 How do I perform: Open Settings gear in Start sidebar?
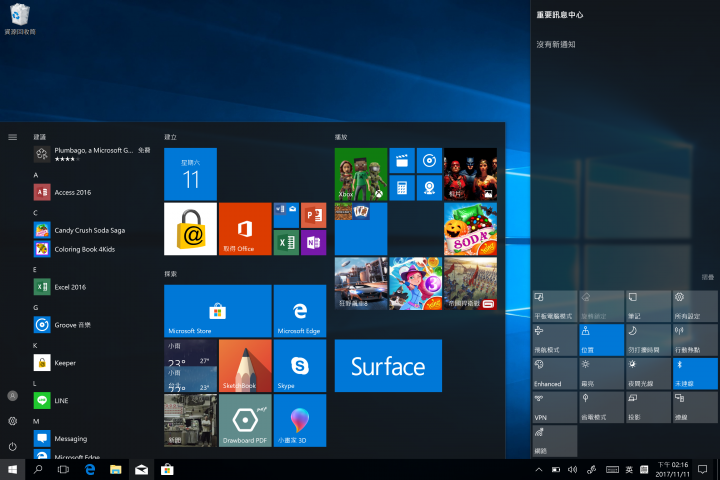pyautogui.click(x=12, y=421)
